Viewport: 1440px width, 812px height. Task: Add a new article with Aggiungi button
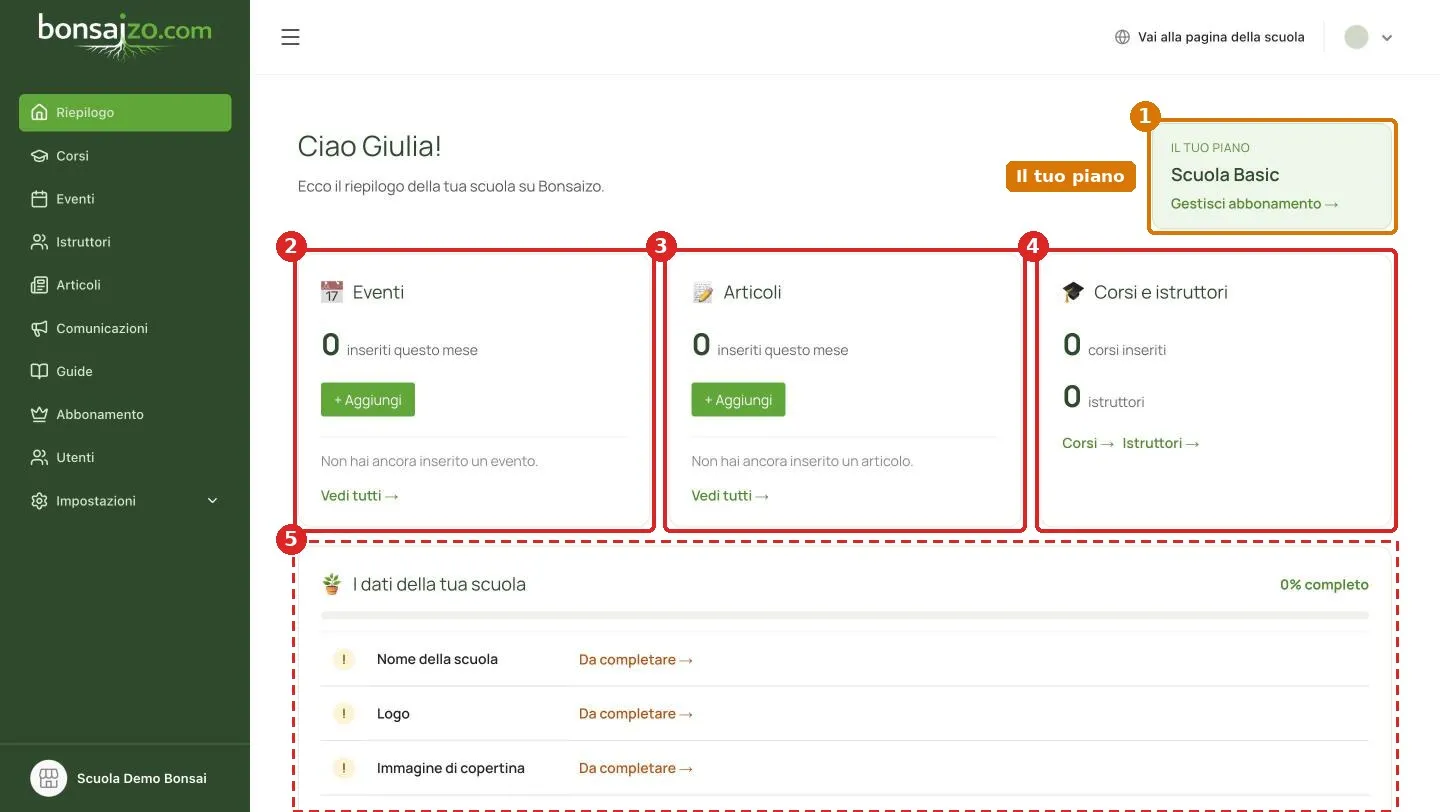738,400
